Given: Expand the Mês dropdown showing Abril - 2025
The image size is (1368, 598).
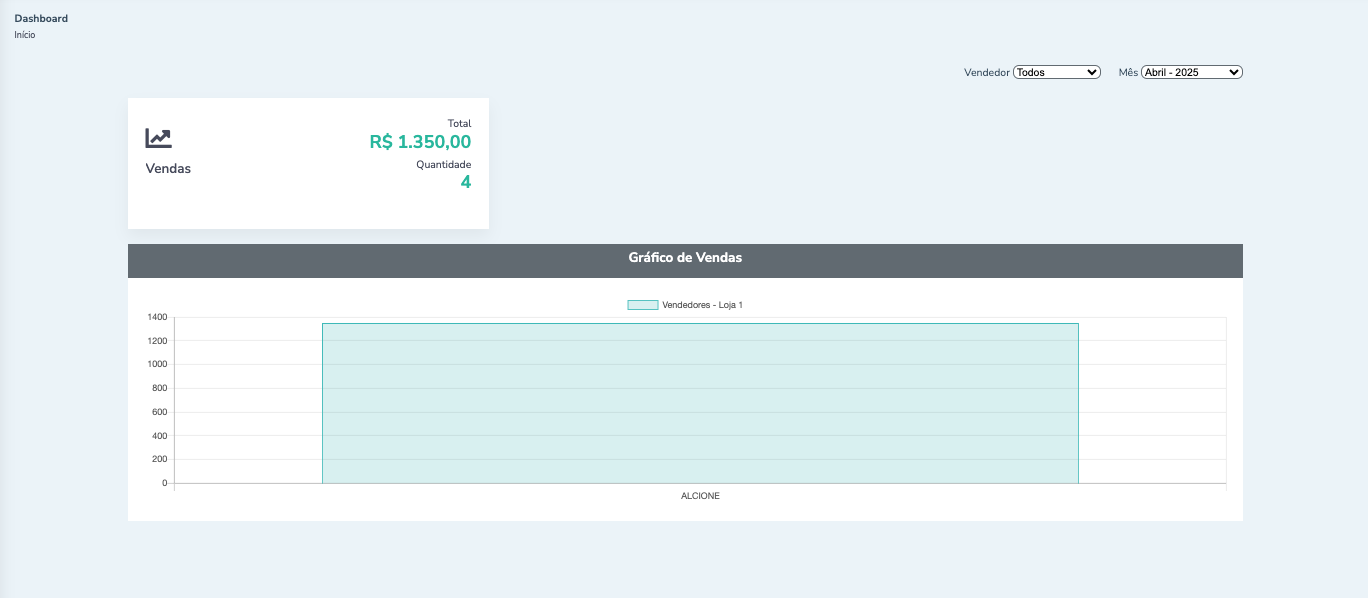Looking at the screenshot, I should pyautogui.click(x=1191, y=72).
